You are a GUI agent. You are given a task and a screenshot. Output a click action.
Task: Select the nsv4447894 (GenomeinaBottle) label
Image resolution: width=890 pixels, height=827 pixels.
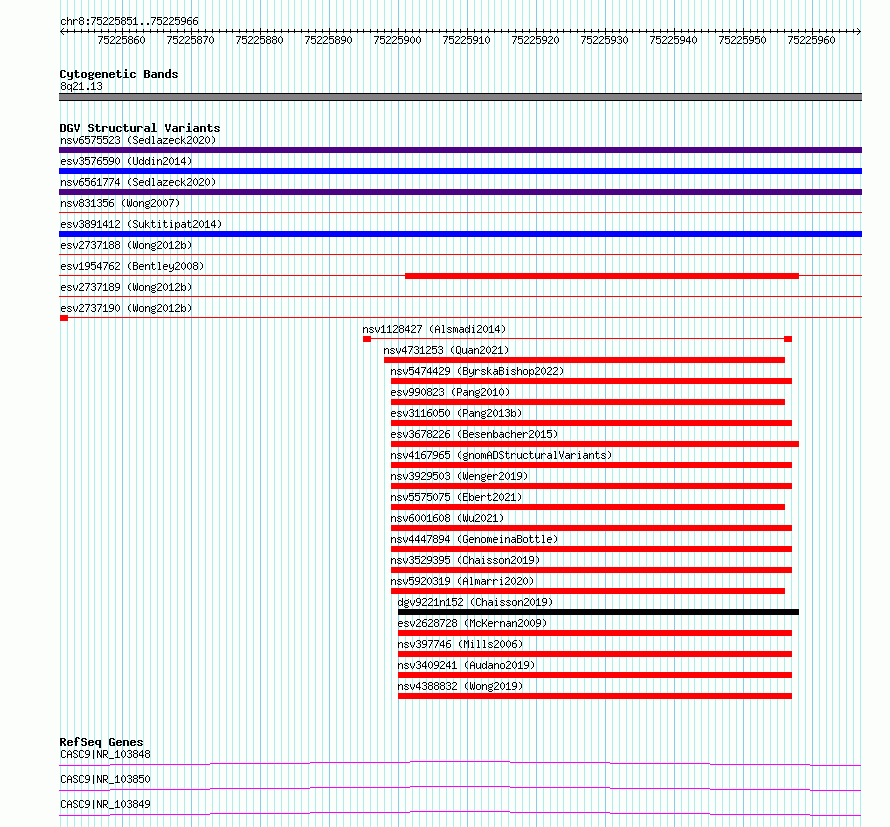(x=475, y=539)
